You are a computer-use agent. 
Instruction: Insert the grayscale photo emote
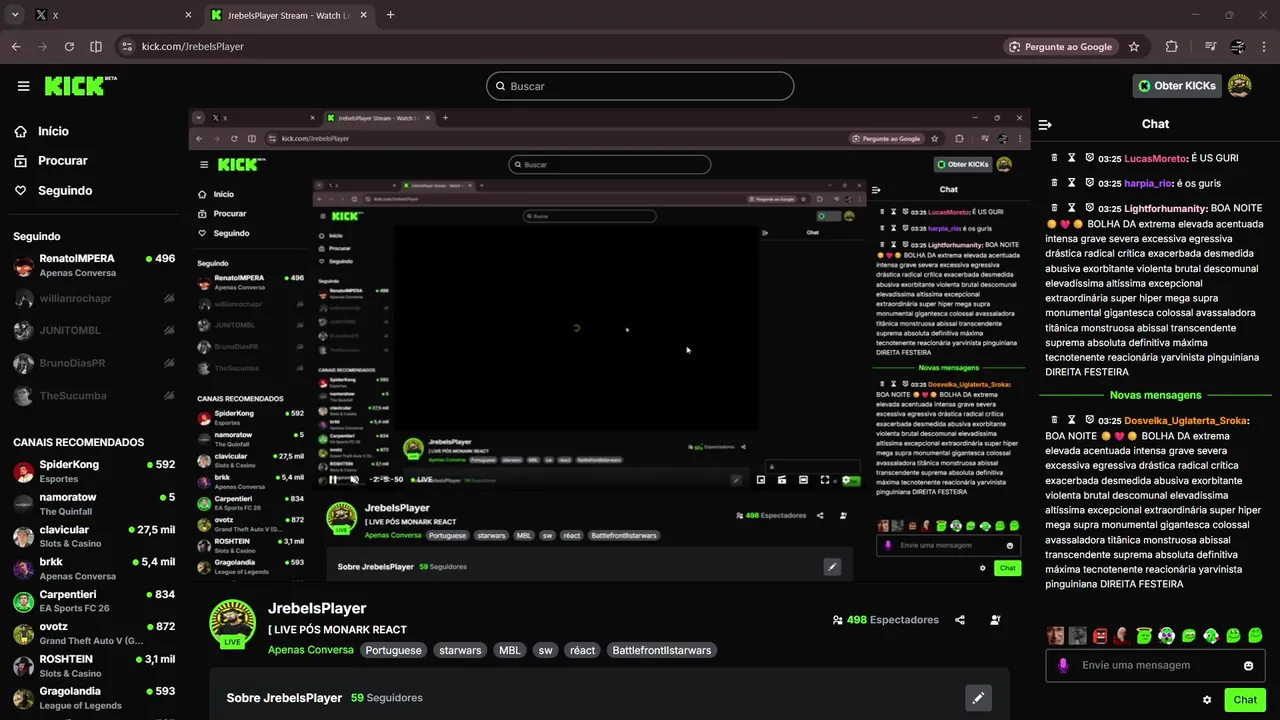tap(1077, 635)
